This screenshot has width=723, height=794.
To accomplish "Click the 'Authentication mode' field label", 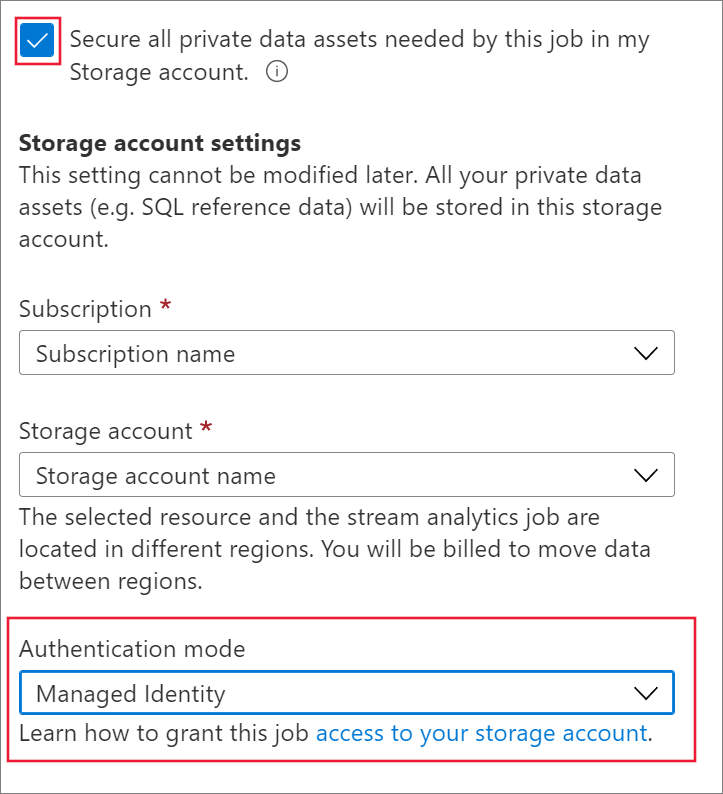I will (132, 649).
